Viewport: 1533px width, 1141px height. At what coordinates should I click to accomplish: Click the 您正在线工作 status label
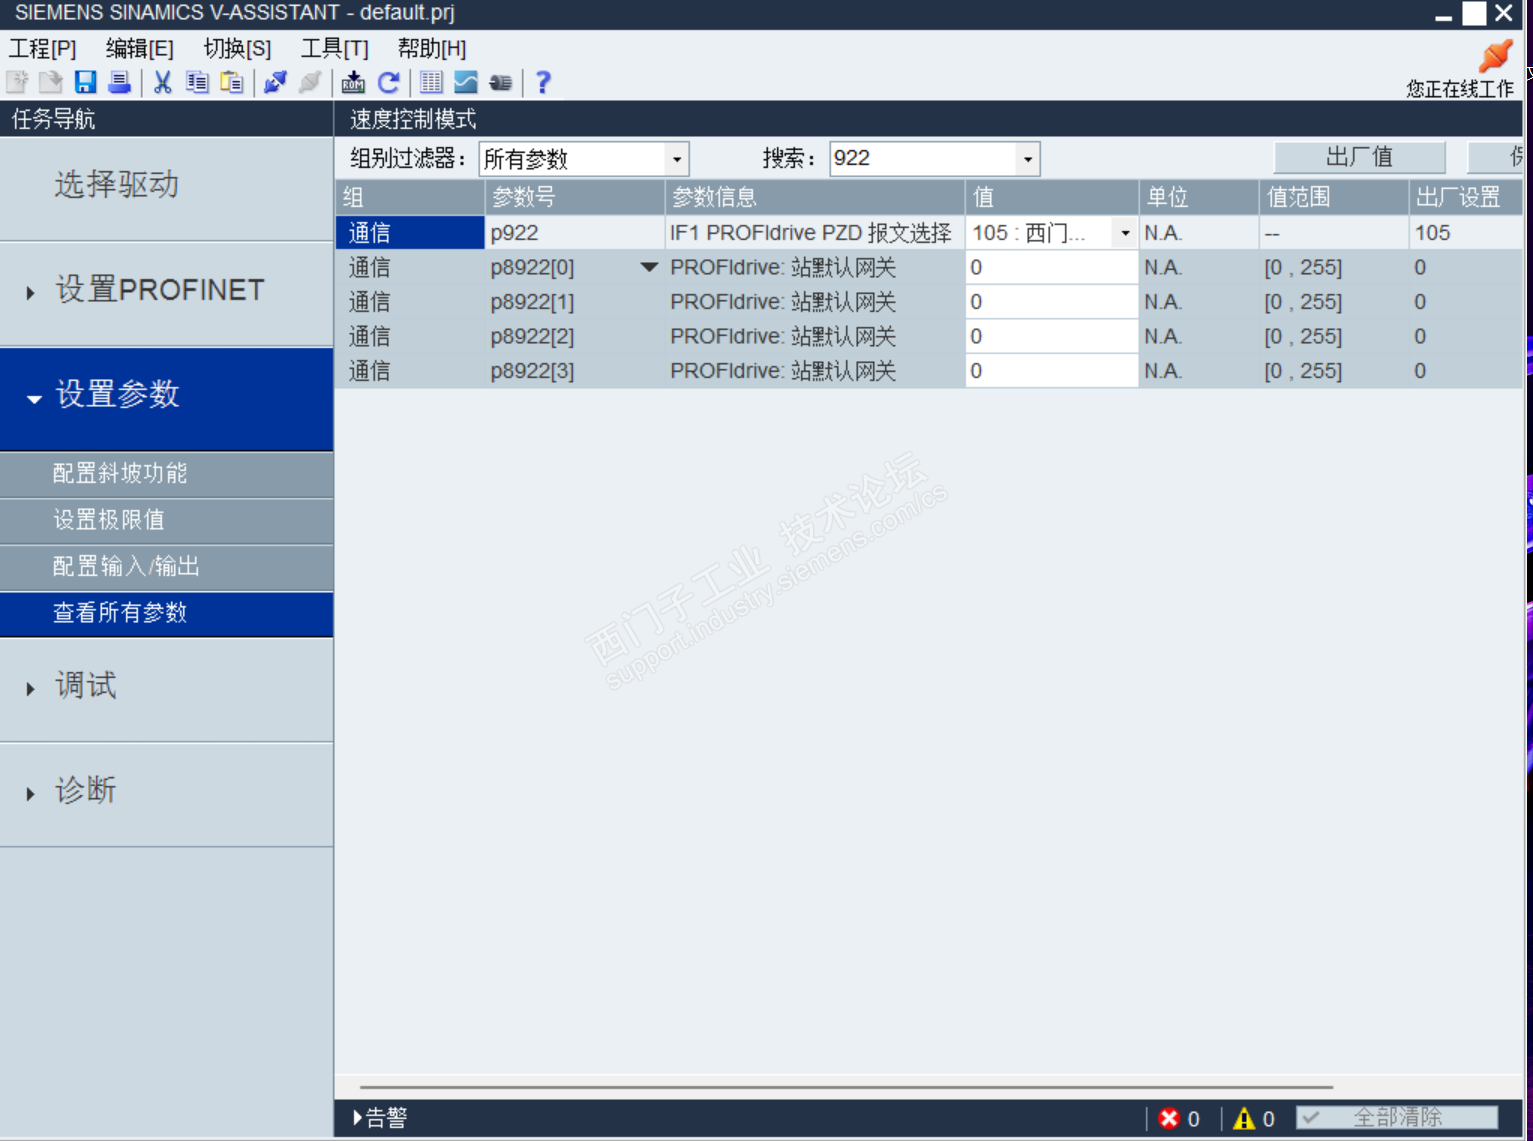pos(1460,89)
